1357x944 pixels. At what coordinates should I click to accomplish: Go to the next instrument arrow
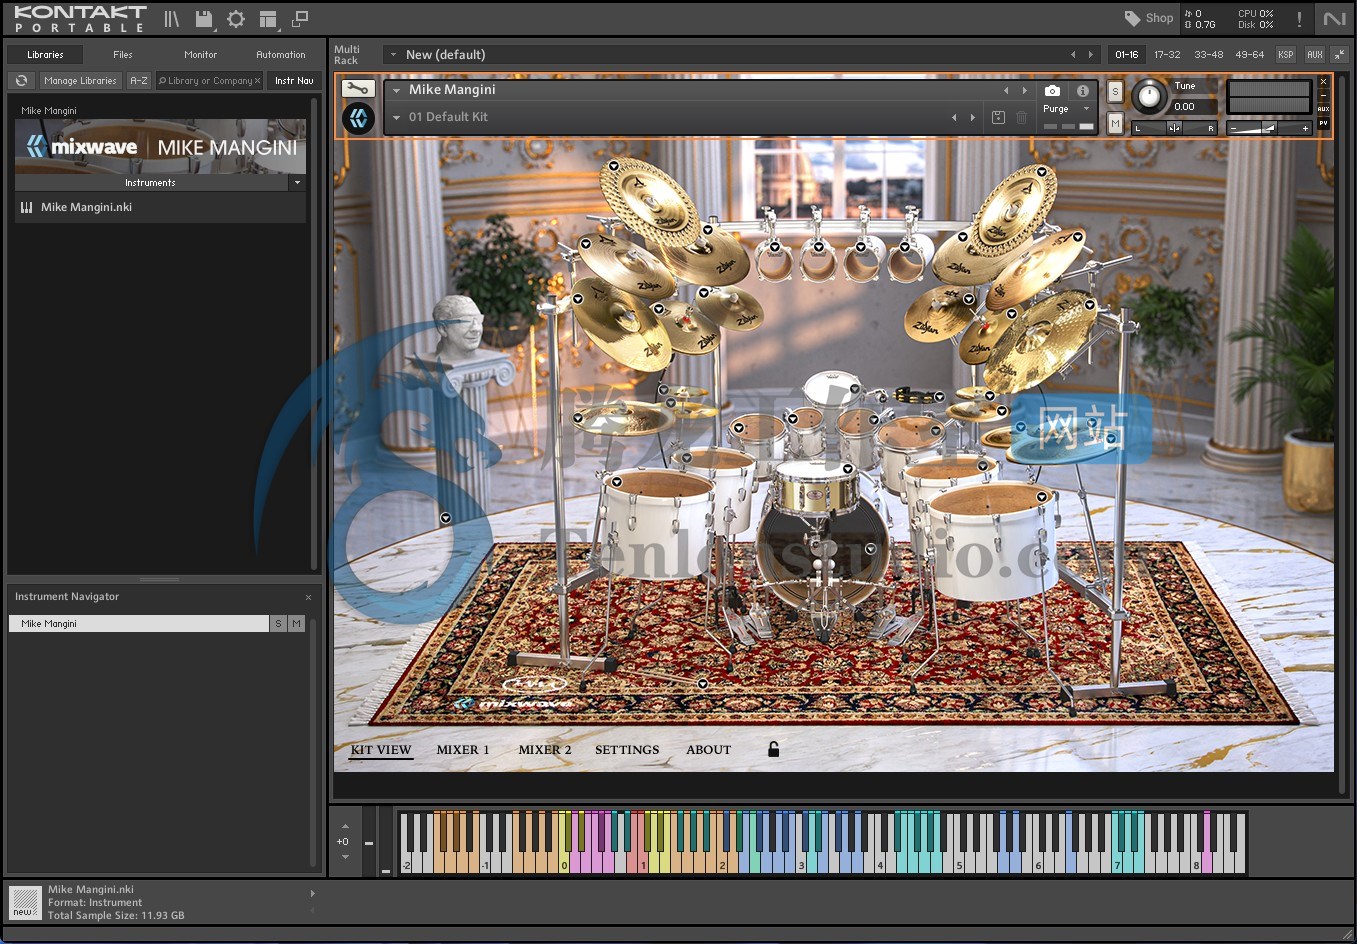[1024, 90]
